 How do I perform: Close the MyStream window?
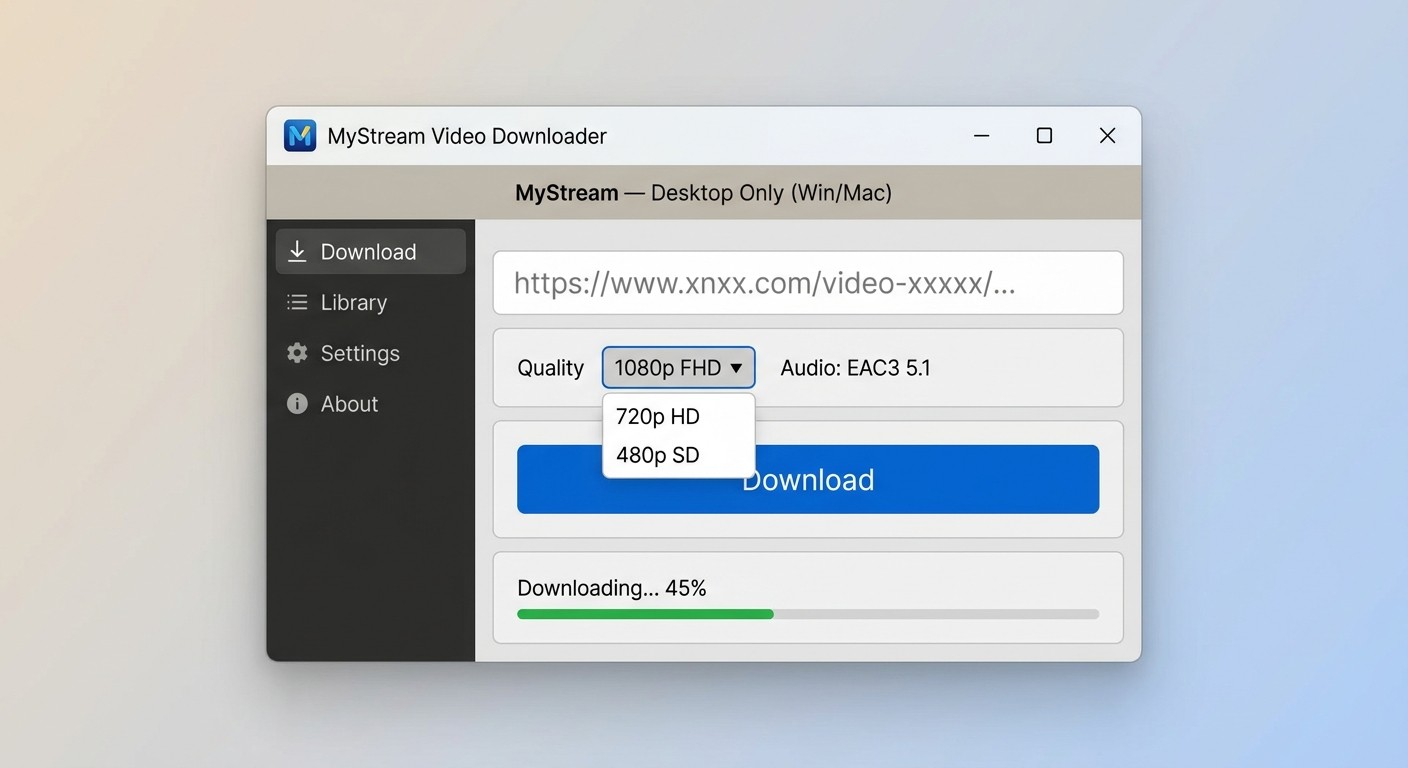tap(1107, 136)
